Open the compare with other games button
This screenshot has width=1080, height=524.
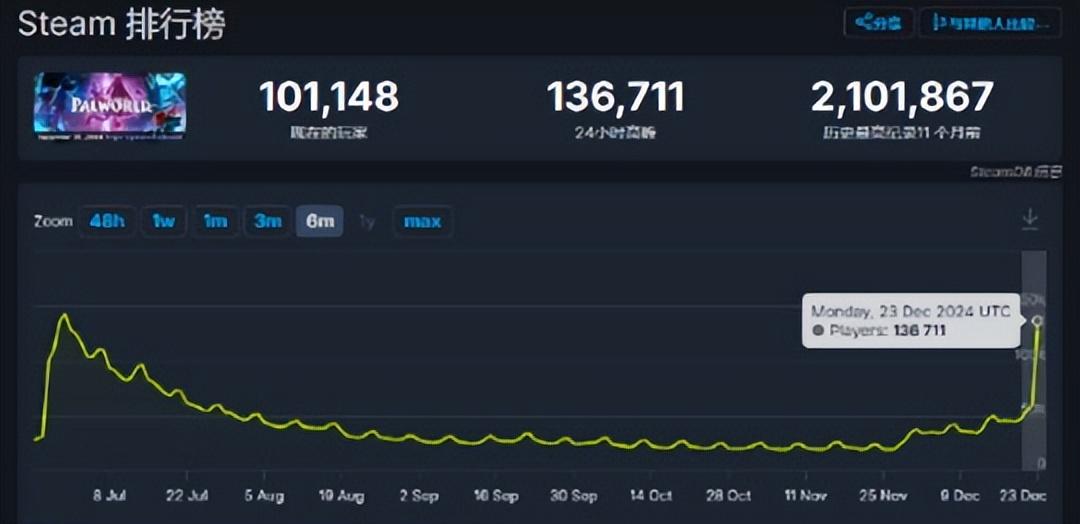[990, 23]
